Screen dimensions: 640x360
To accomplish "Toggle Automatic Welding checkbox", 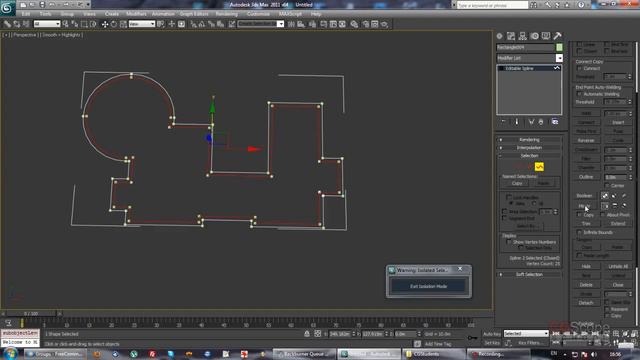I will (x=580, y=94).
